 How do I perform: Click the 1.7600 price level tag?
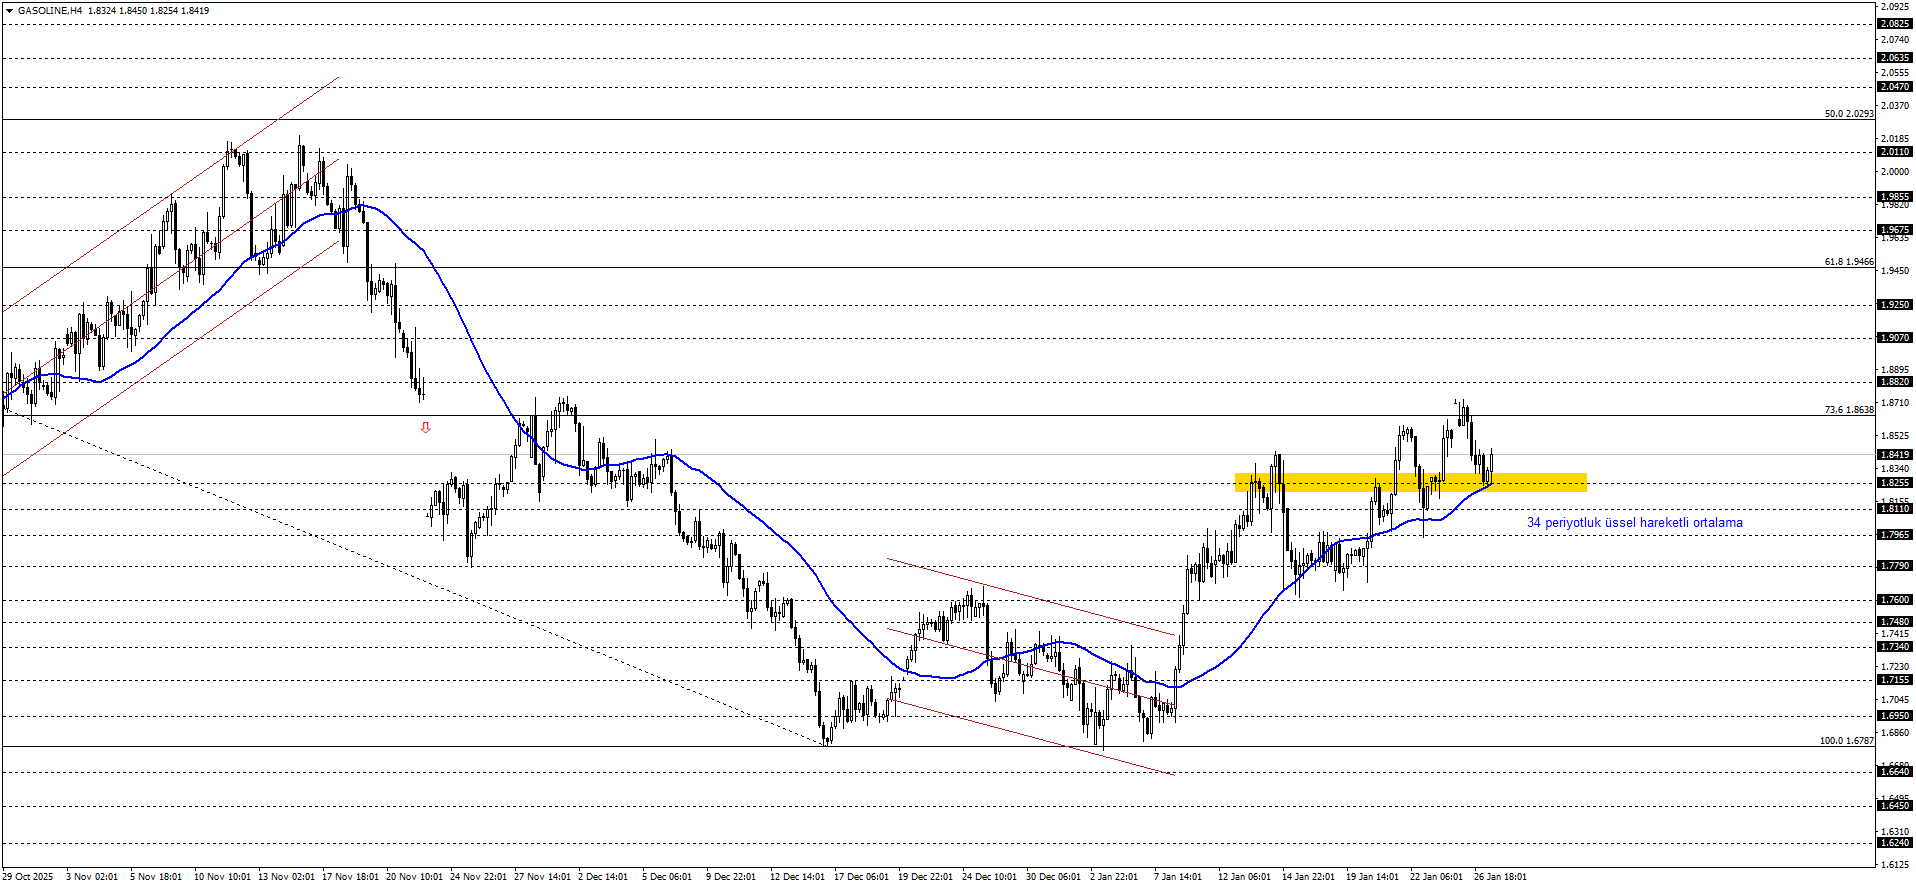pyautogui.click(x=1894, y=600)
